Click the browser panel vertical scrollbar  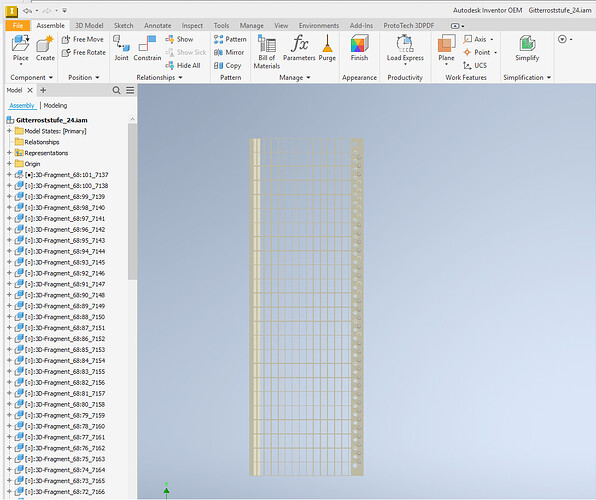click(x=132, y=202)
